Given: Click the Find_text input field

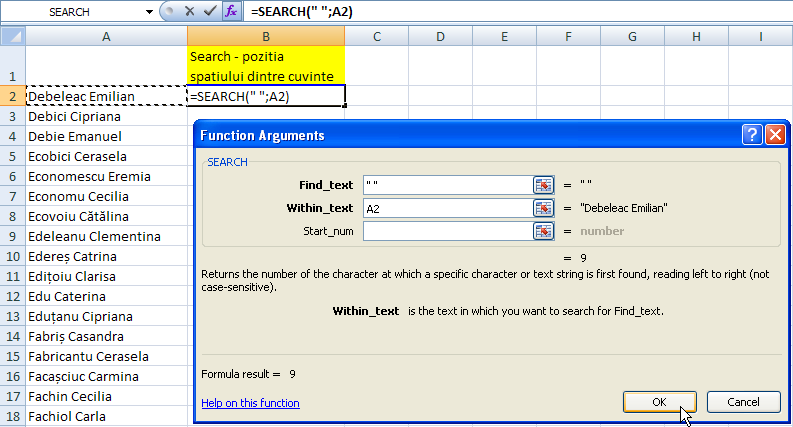Looking at the screenshot, I should coord(448,185).
